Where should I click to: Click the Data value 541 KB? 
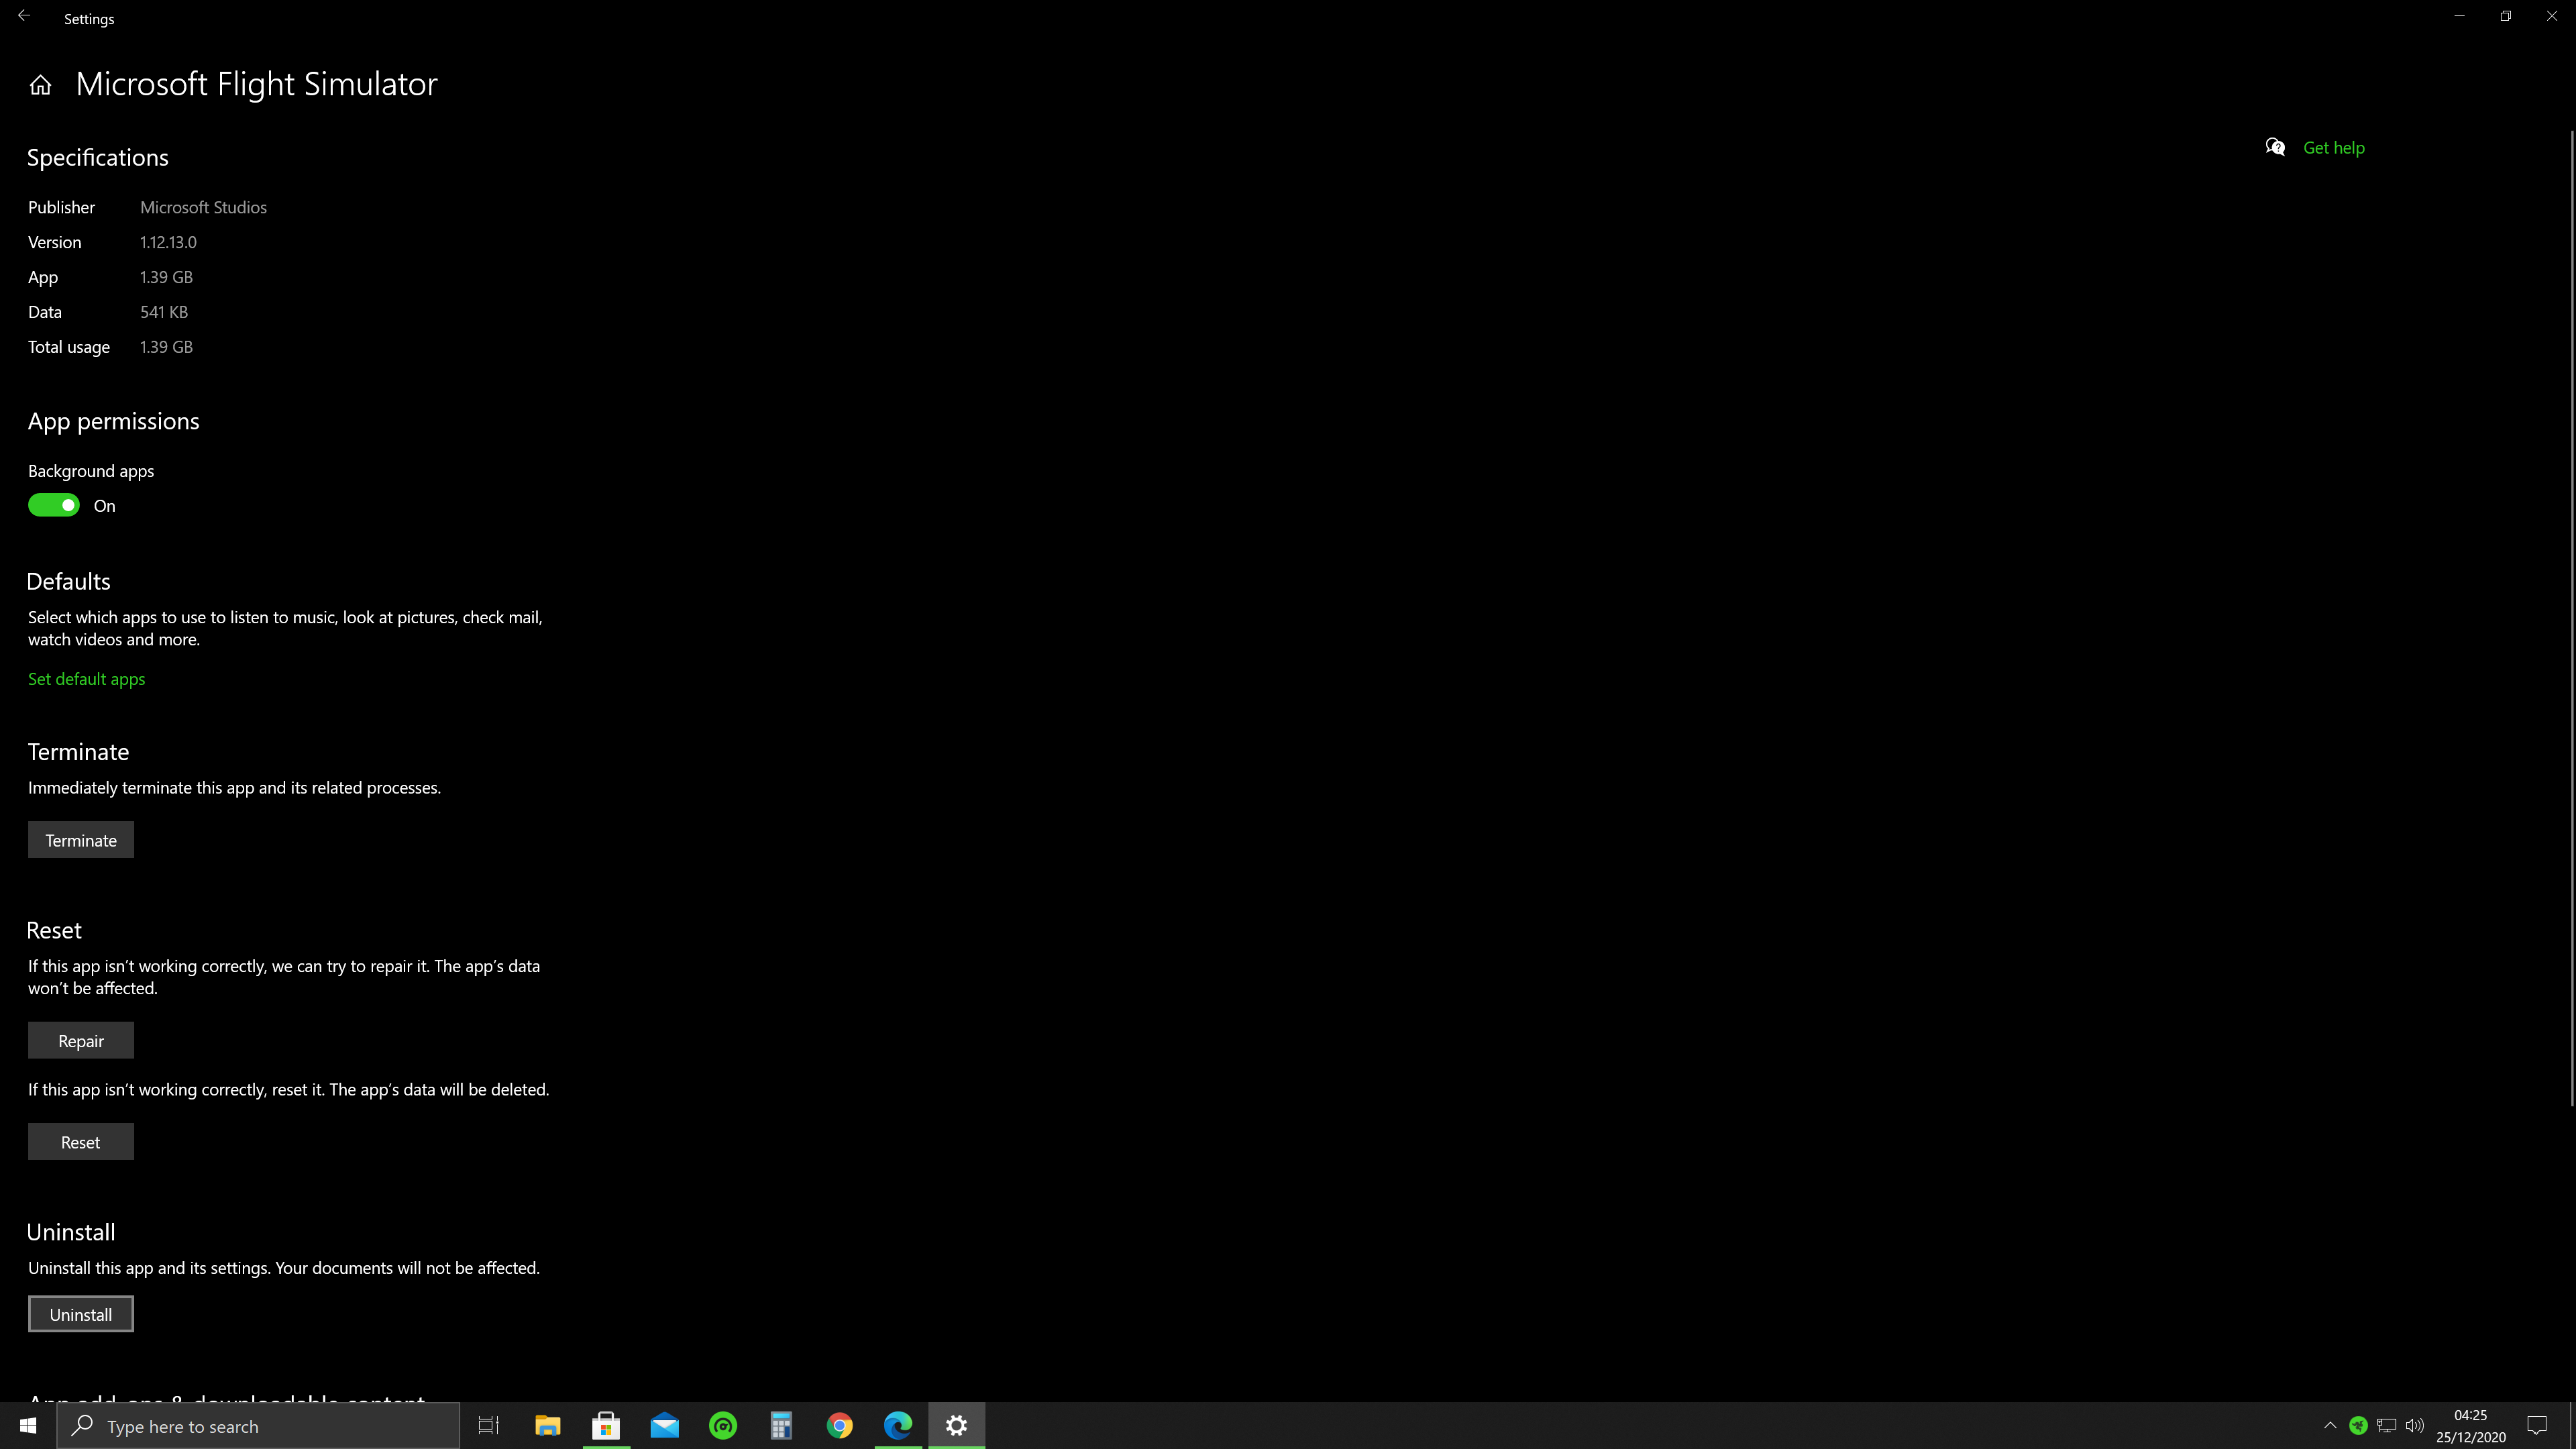(164, 312)
